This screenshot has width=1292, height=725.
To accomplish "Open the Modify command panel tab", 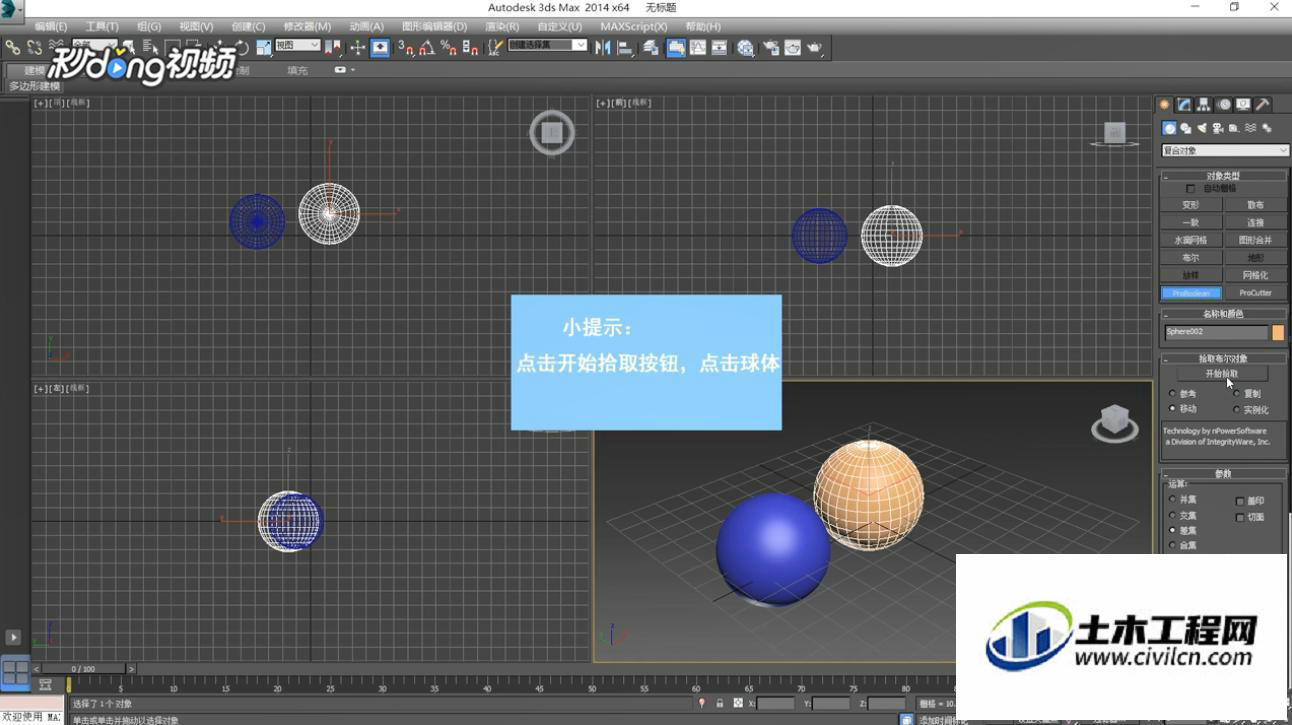I will click(x=1184, y=105).
